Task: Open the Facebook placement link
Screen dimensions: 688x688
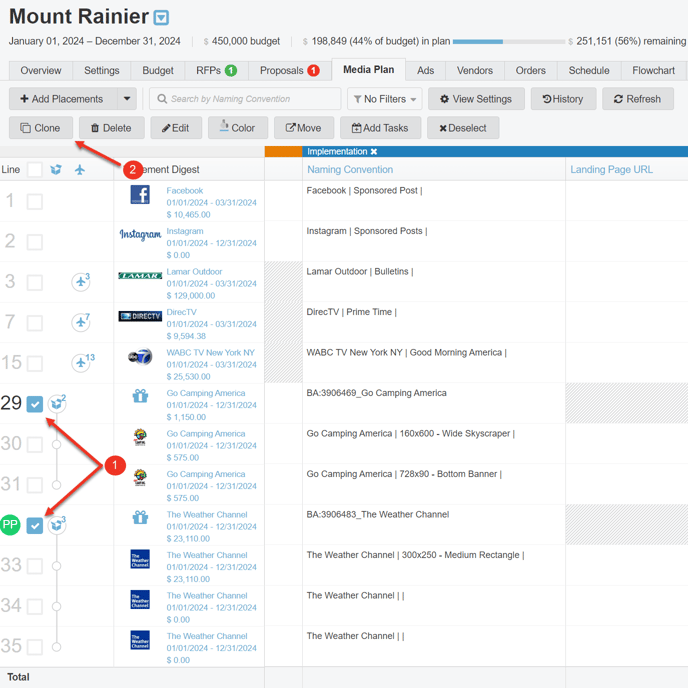Action: pos(185,191)
